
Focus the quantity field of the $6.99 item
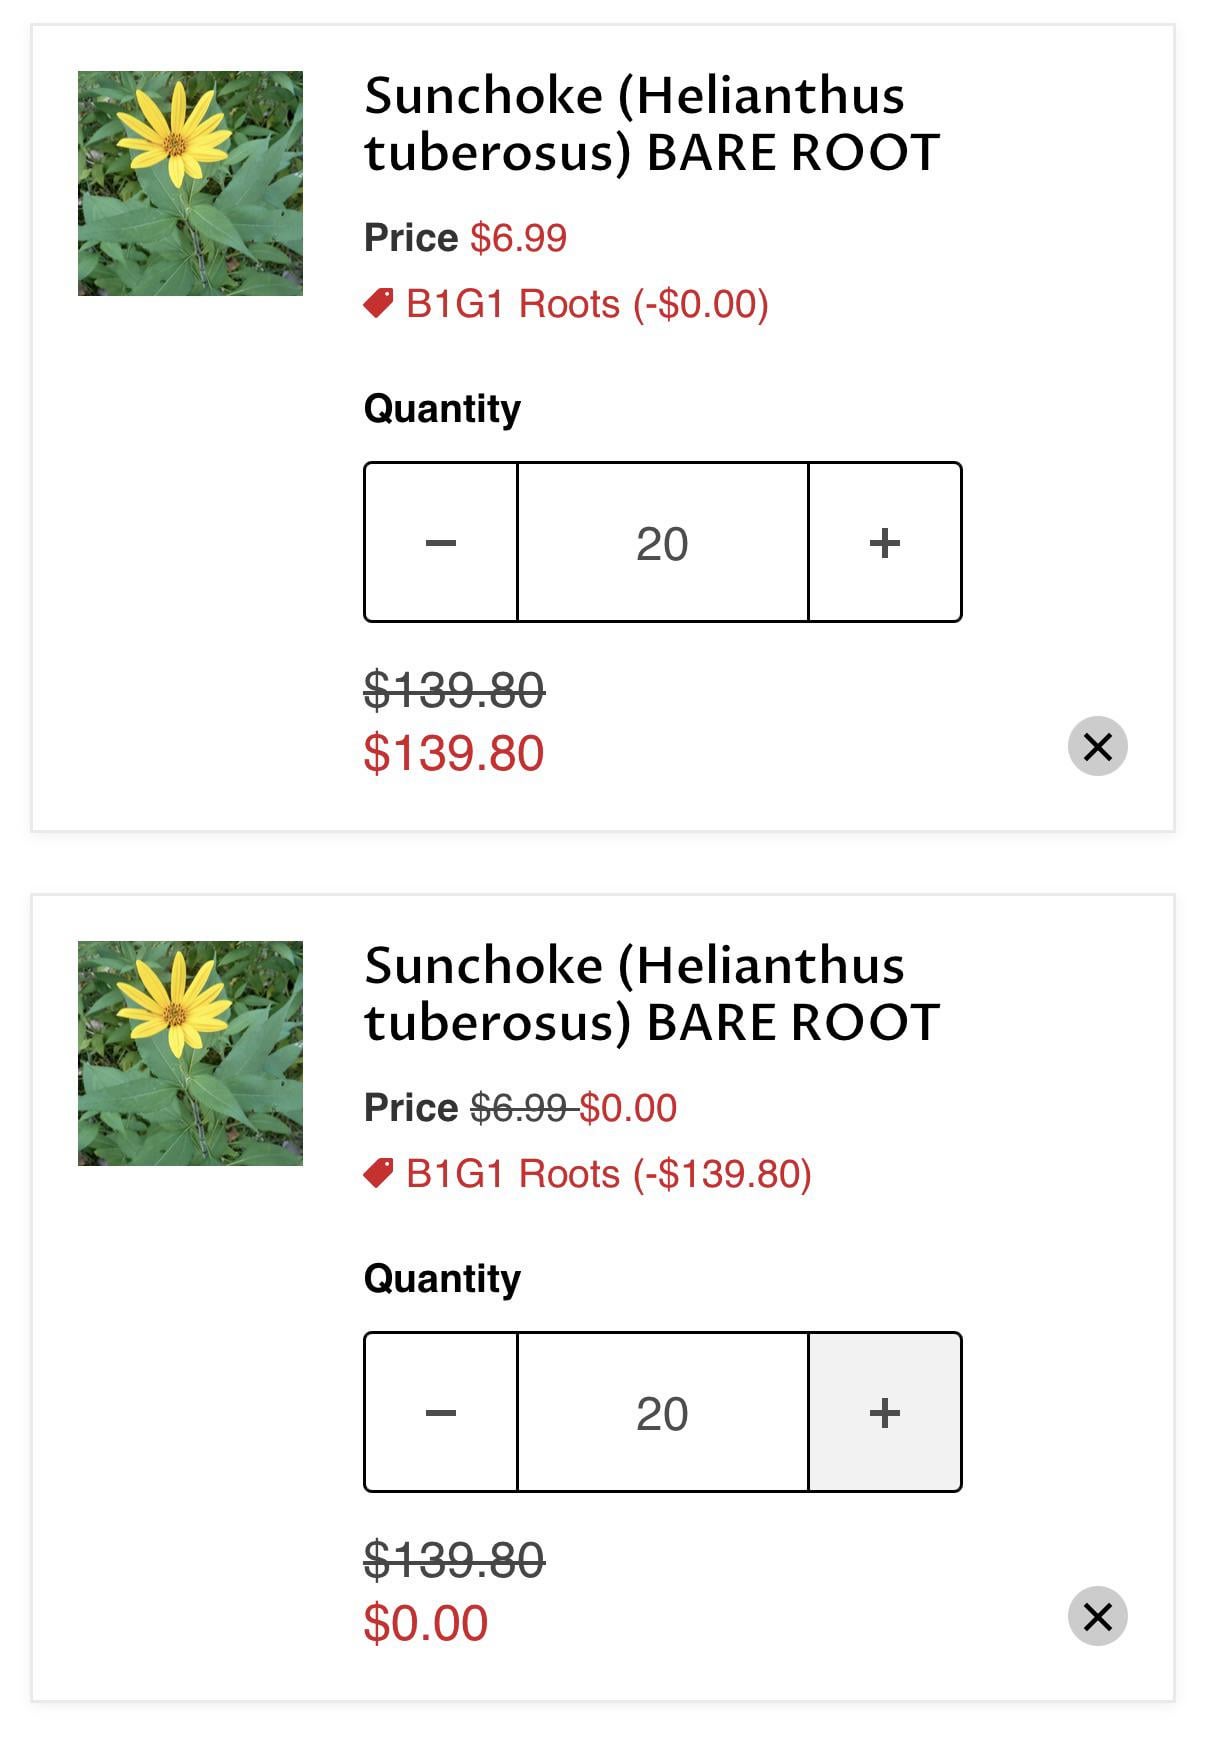662,542
